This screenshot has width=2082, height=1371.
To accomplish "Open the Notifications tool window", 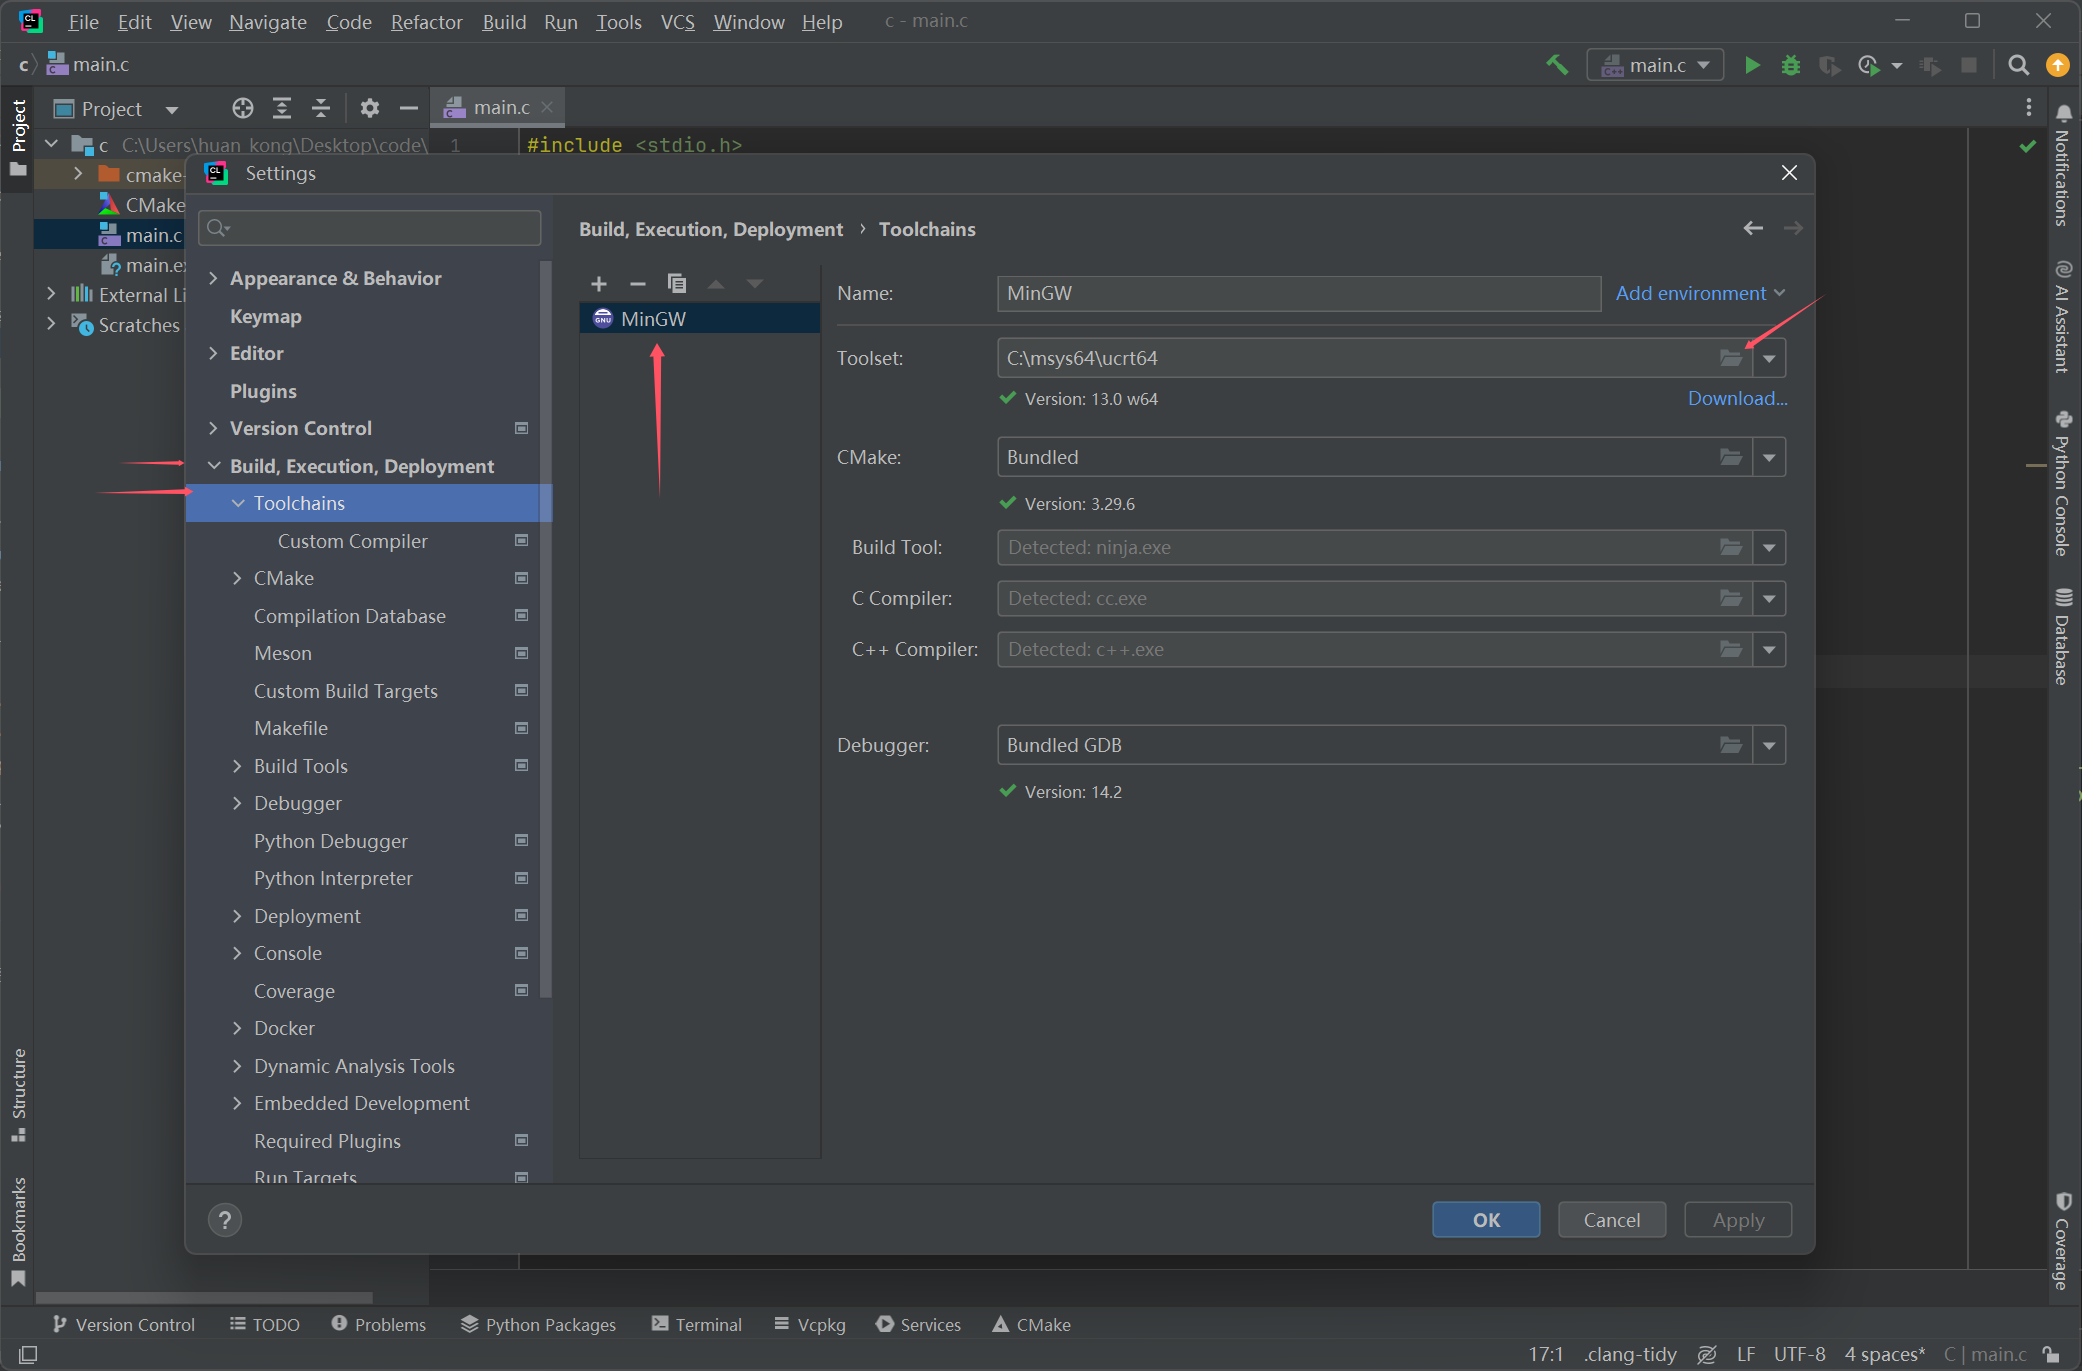I will pos(2063,166).
